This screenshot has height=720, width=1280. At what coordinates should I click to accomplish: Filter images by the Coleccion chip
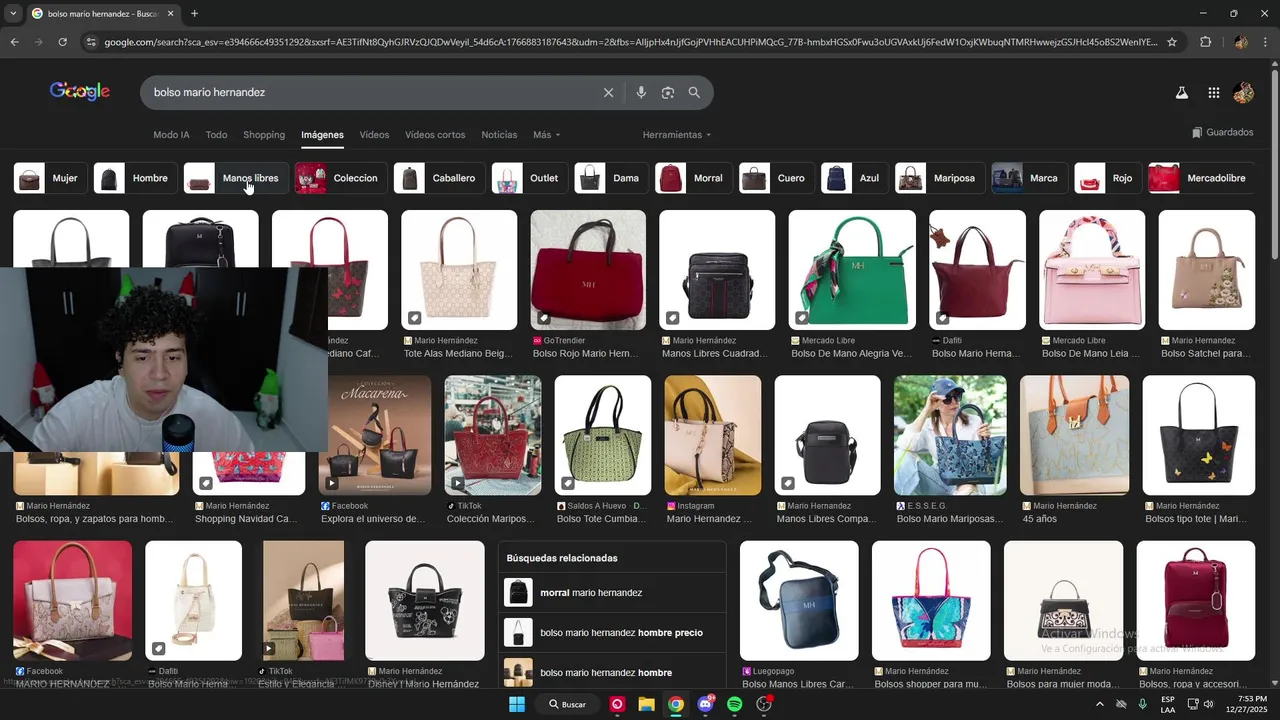340,178
